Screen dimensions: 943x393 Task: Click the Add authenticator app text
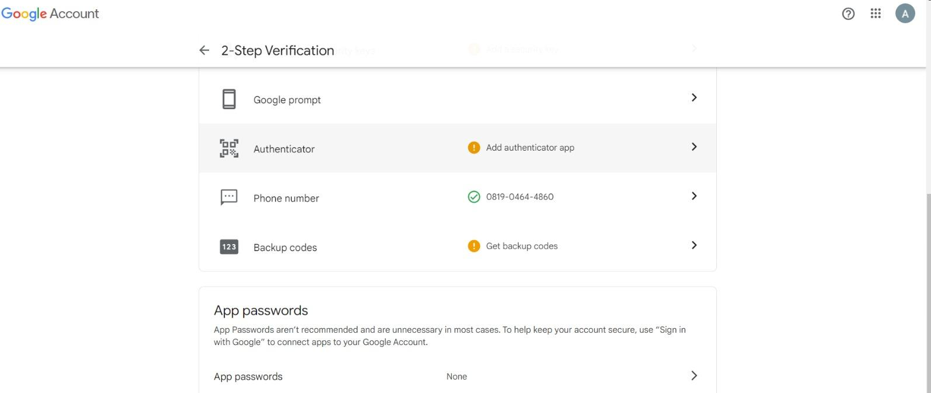pyautogui.click(x=530, y=147)
